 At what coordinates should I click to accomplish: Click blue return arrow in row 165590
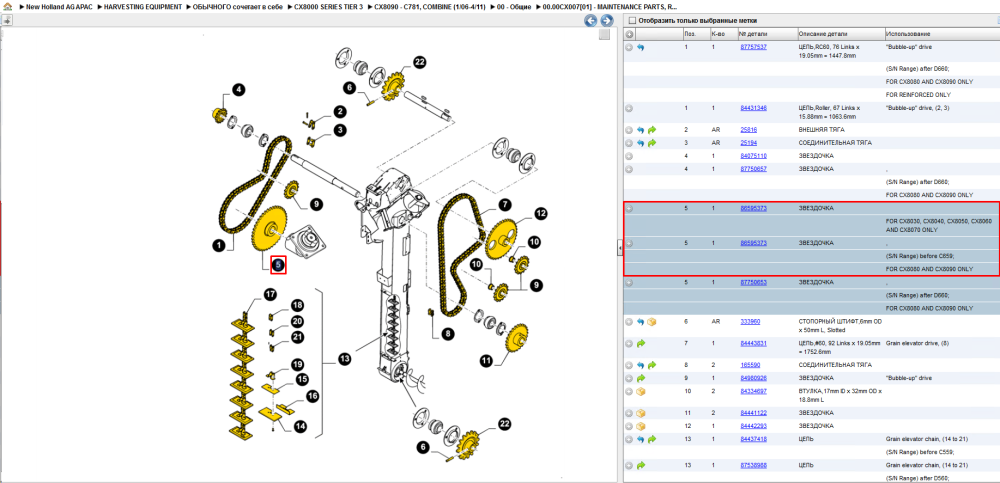click(x=641, y=365)
